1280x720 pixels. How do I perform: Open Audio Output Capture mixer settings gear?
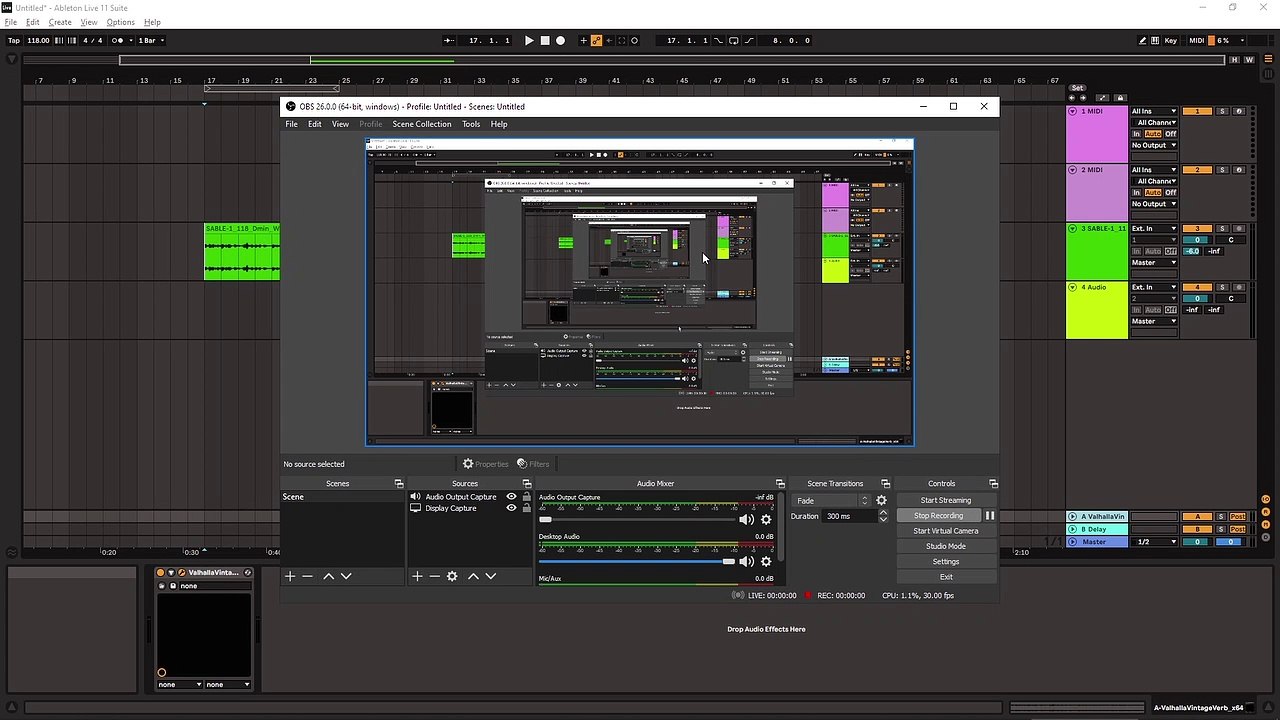tap(766, 520)
